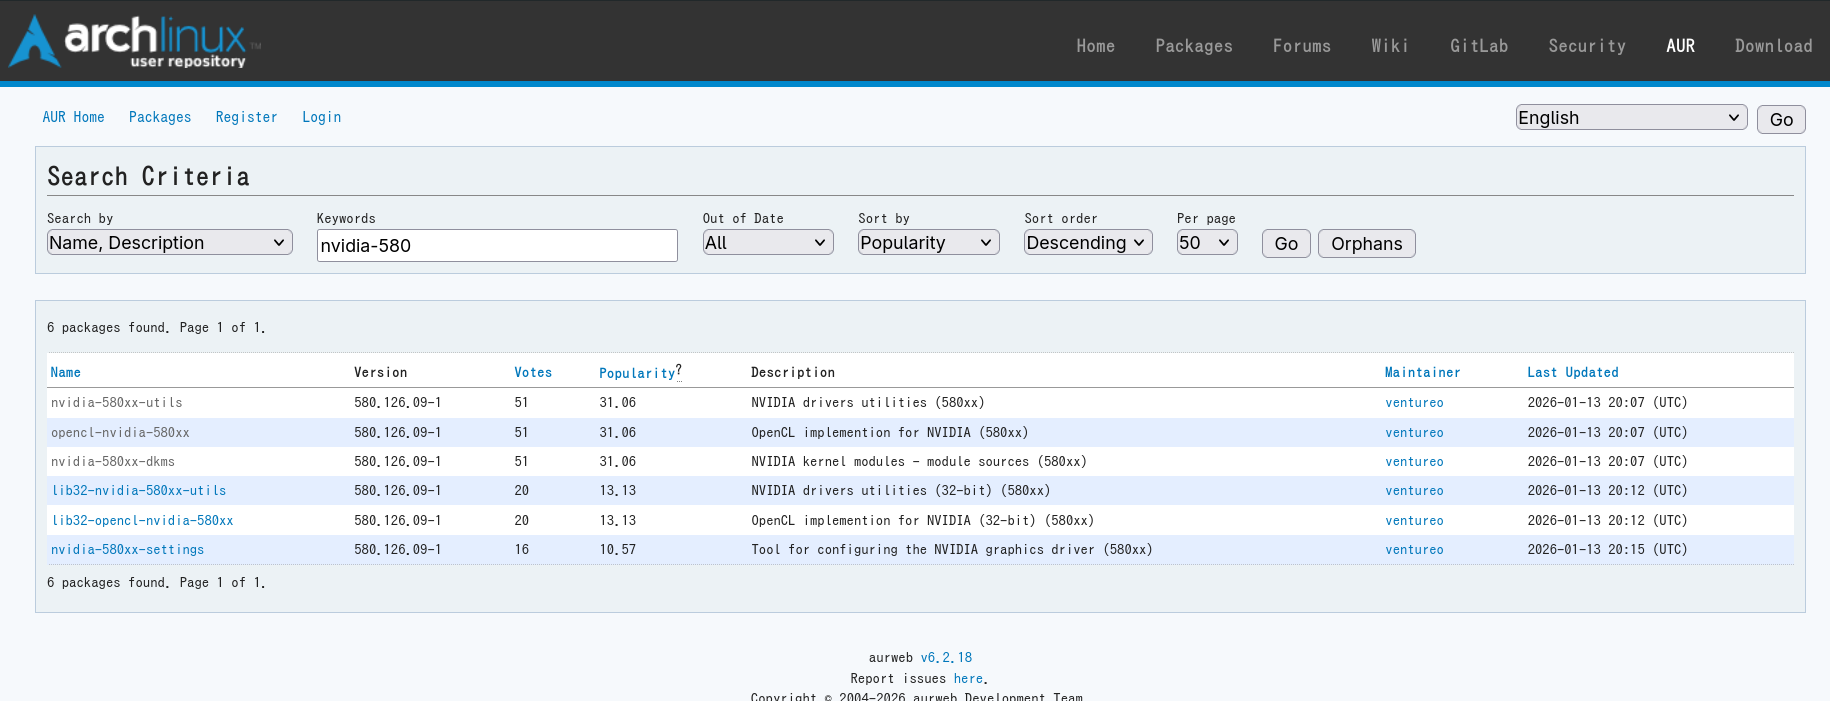Open lib32-nvidia-580xx-utils package page

(x=139, y=491)
